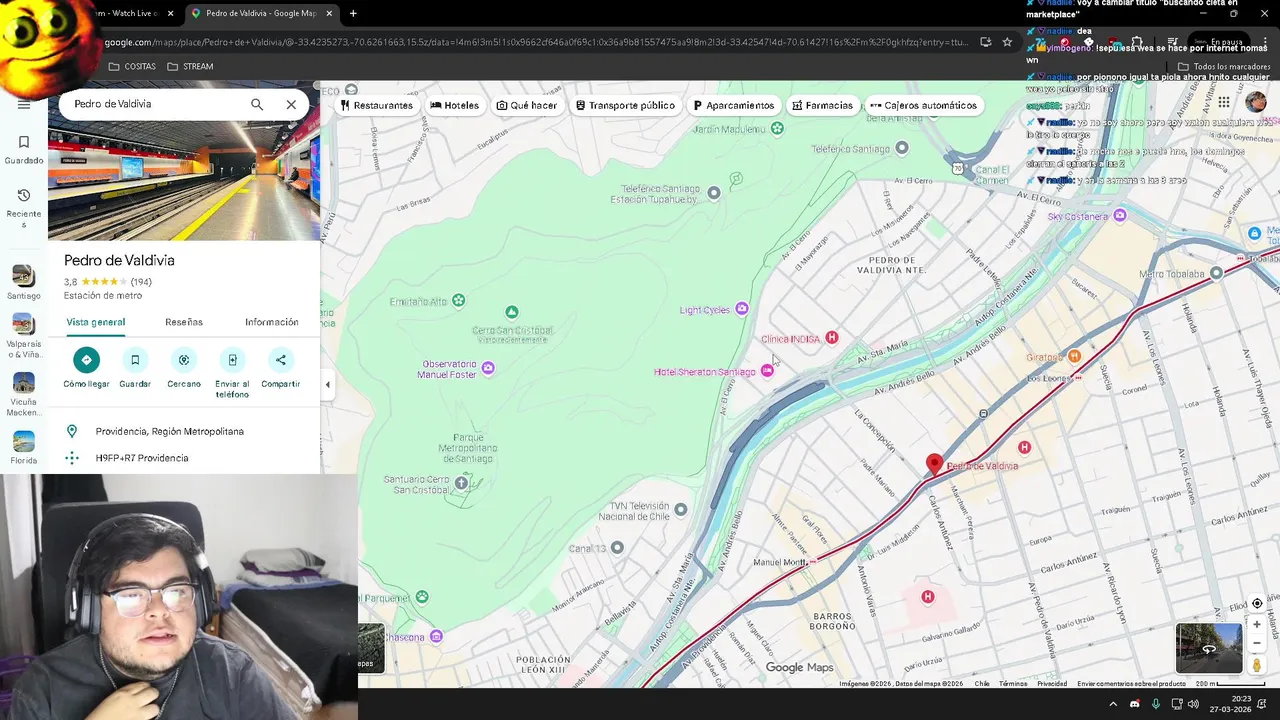1280x720 pixels.
Task: Click the Street View pegman
Action: (1257, 665)
